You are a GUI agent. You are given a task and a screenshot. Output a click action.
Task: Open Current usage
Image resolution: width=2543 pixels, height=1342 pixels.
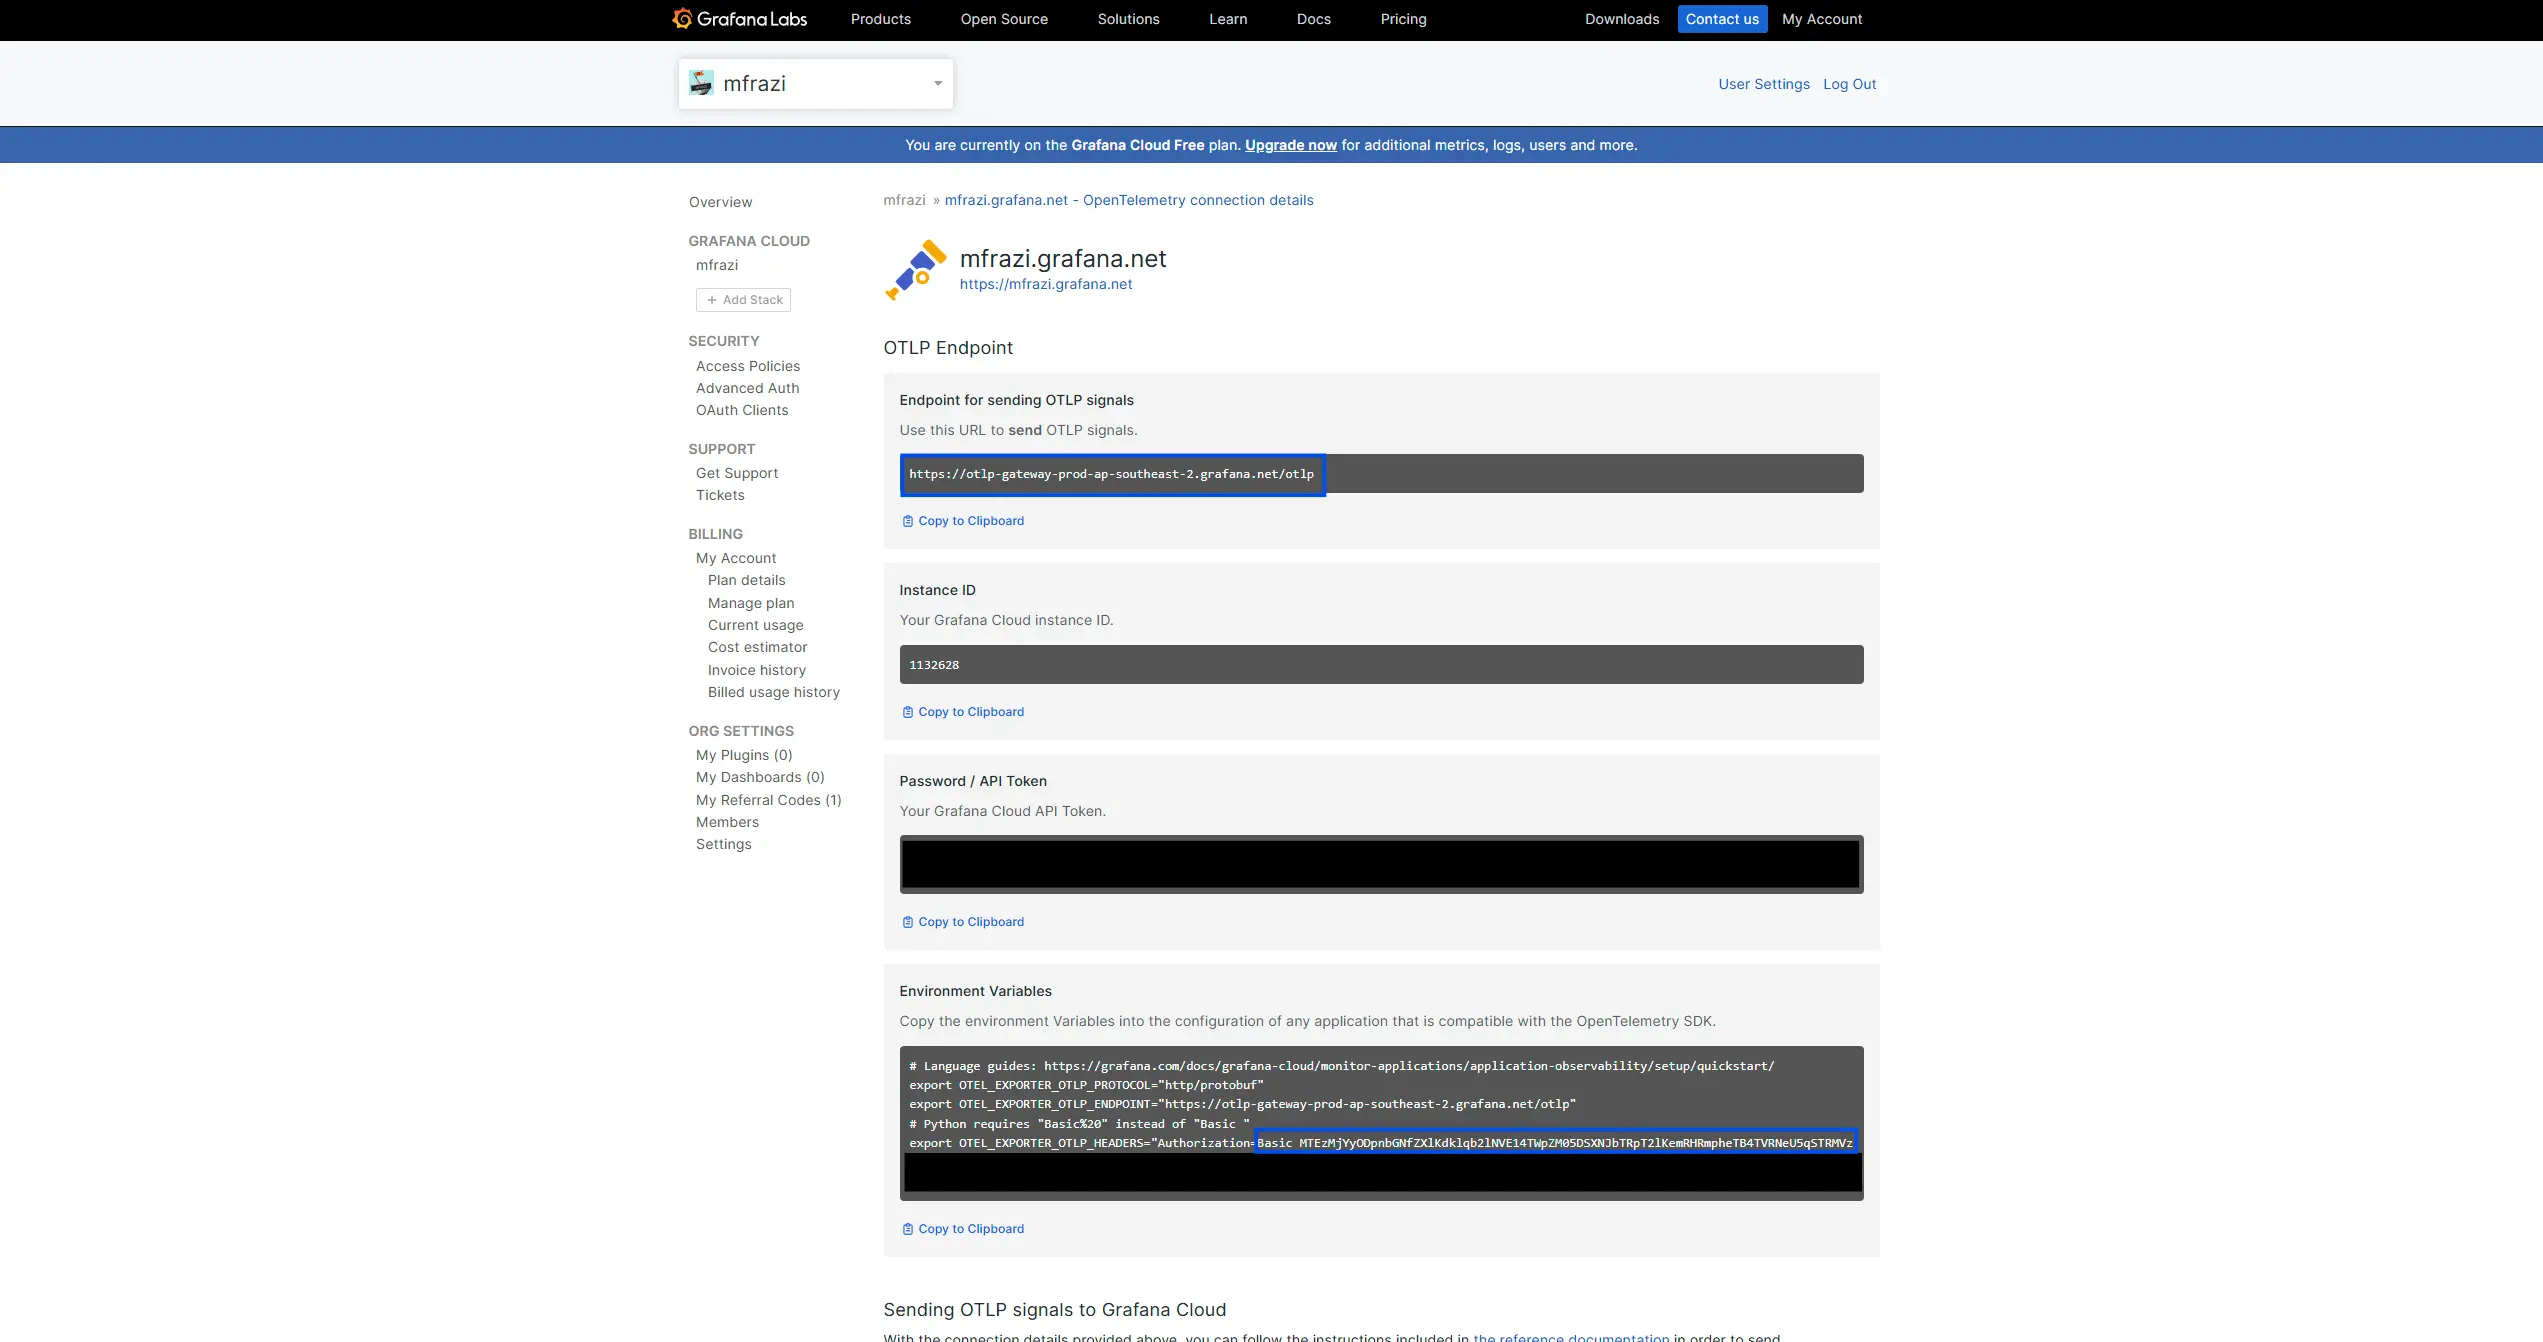click(x=756, y=625)
